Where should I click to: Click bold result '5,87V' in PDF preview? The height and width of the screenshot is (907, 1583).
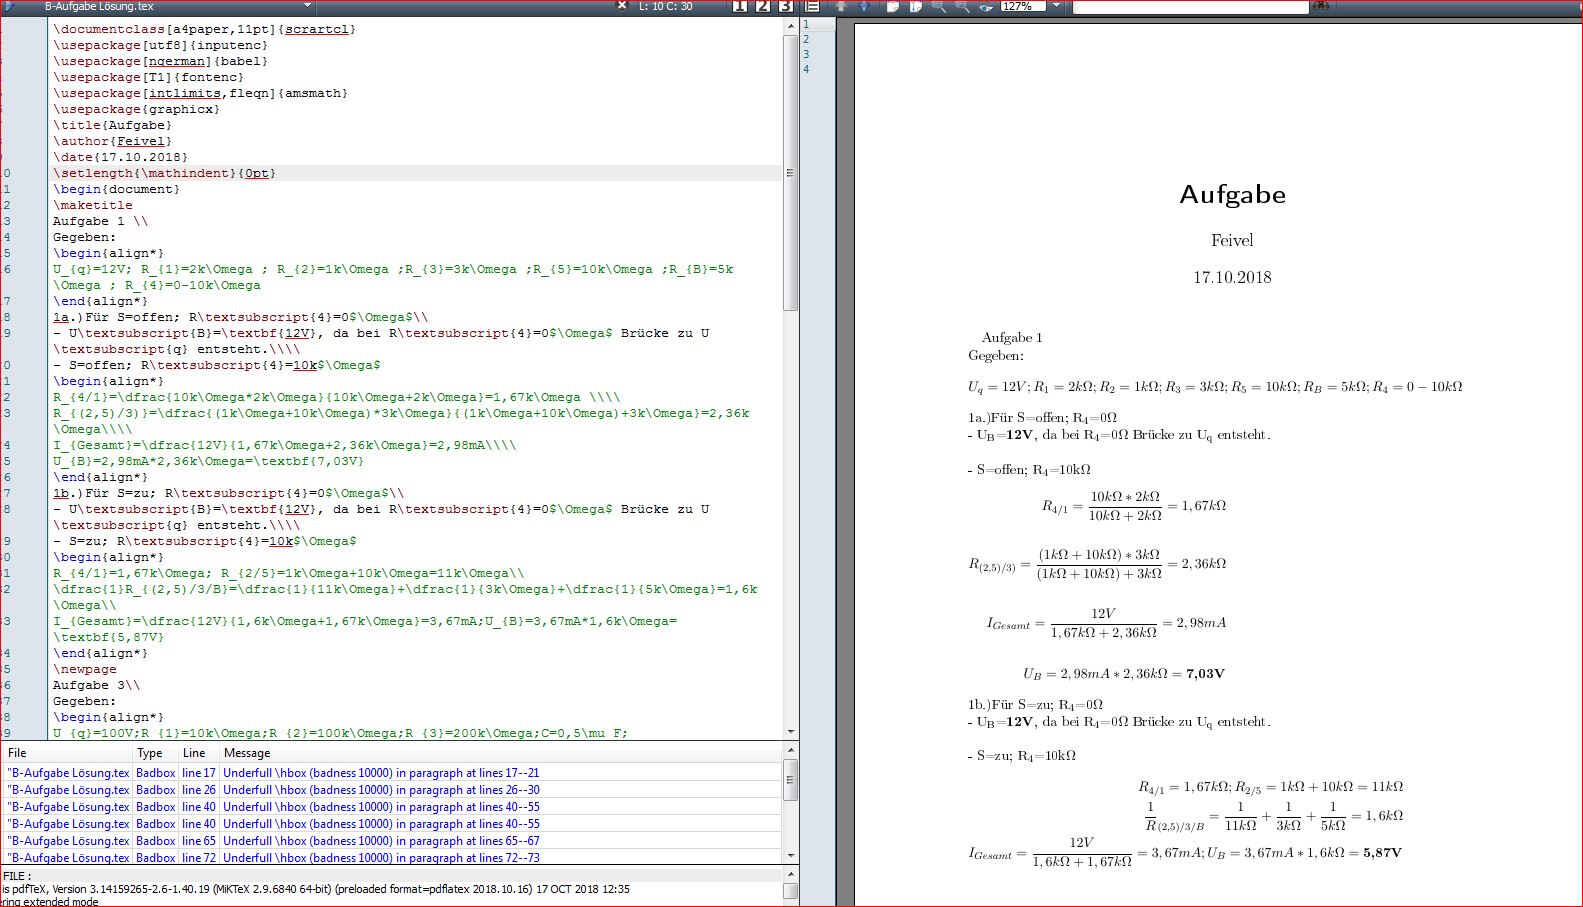(x=1382, y=853)
